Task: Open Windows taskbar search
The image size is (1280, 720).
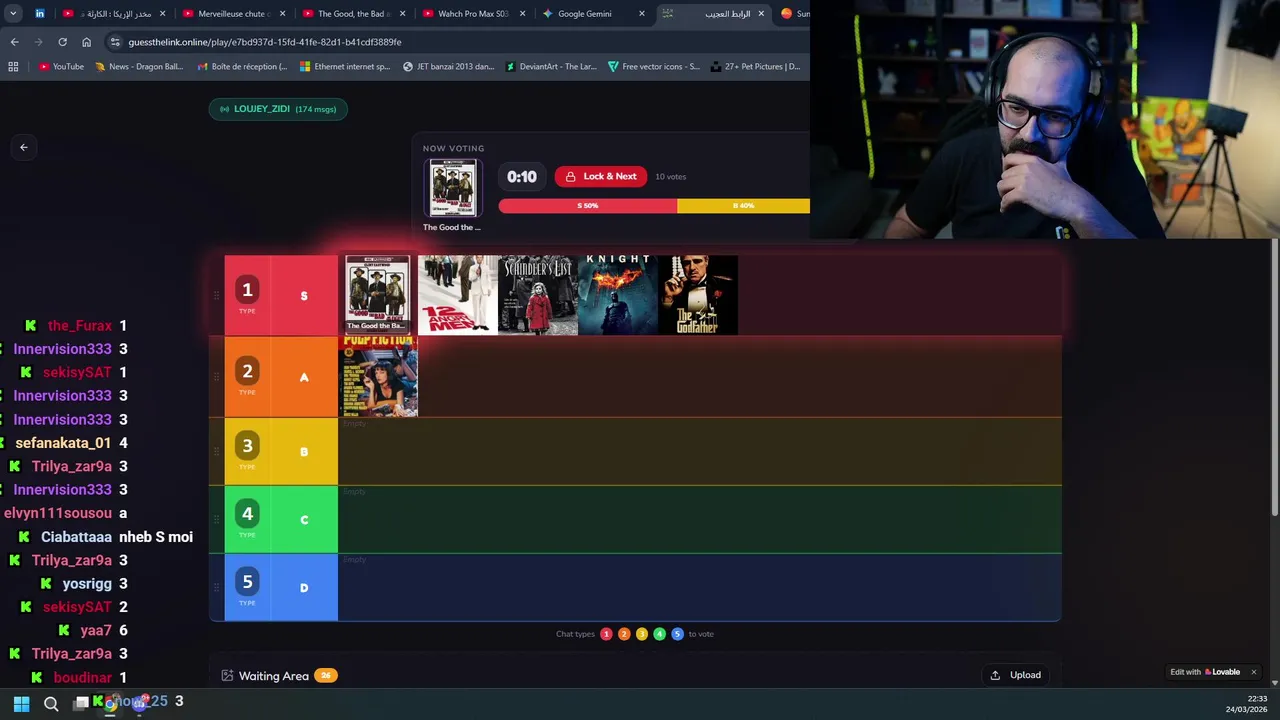Action: point(51,704)
